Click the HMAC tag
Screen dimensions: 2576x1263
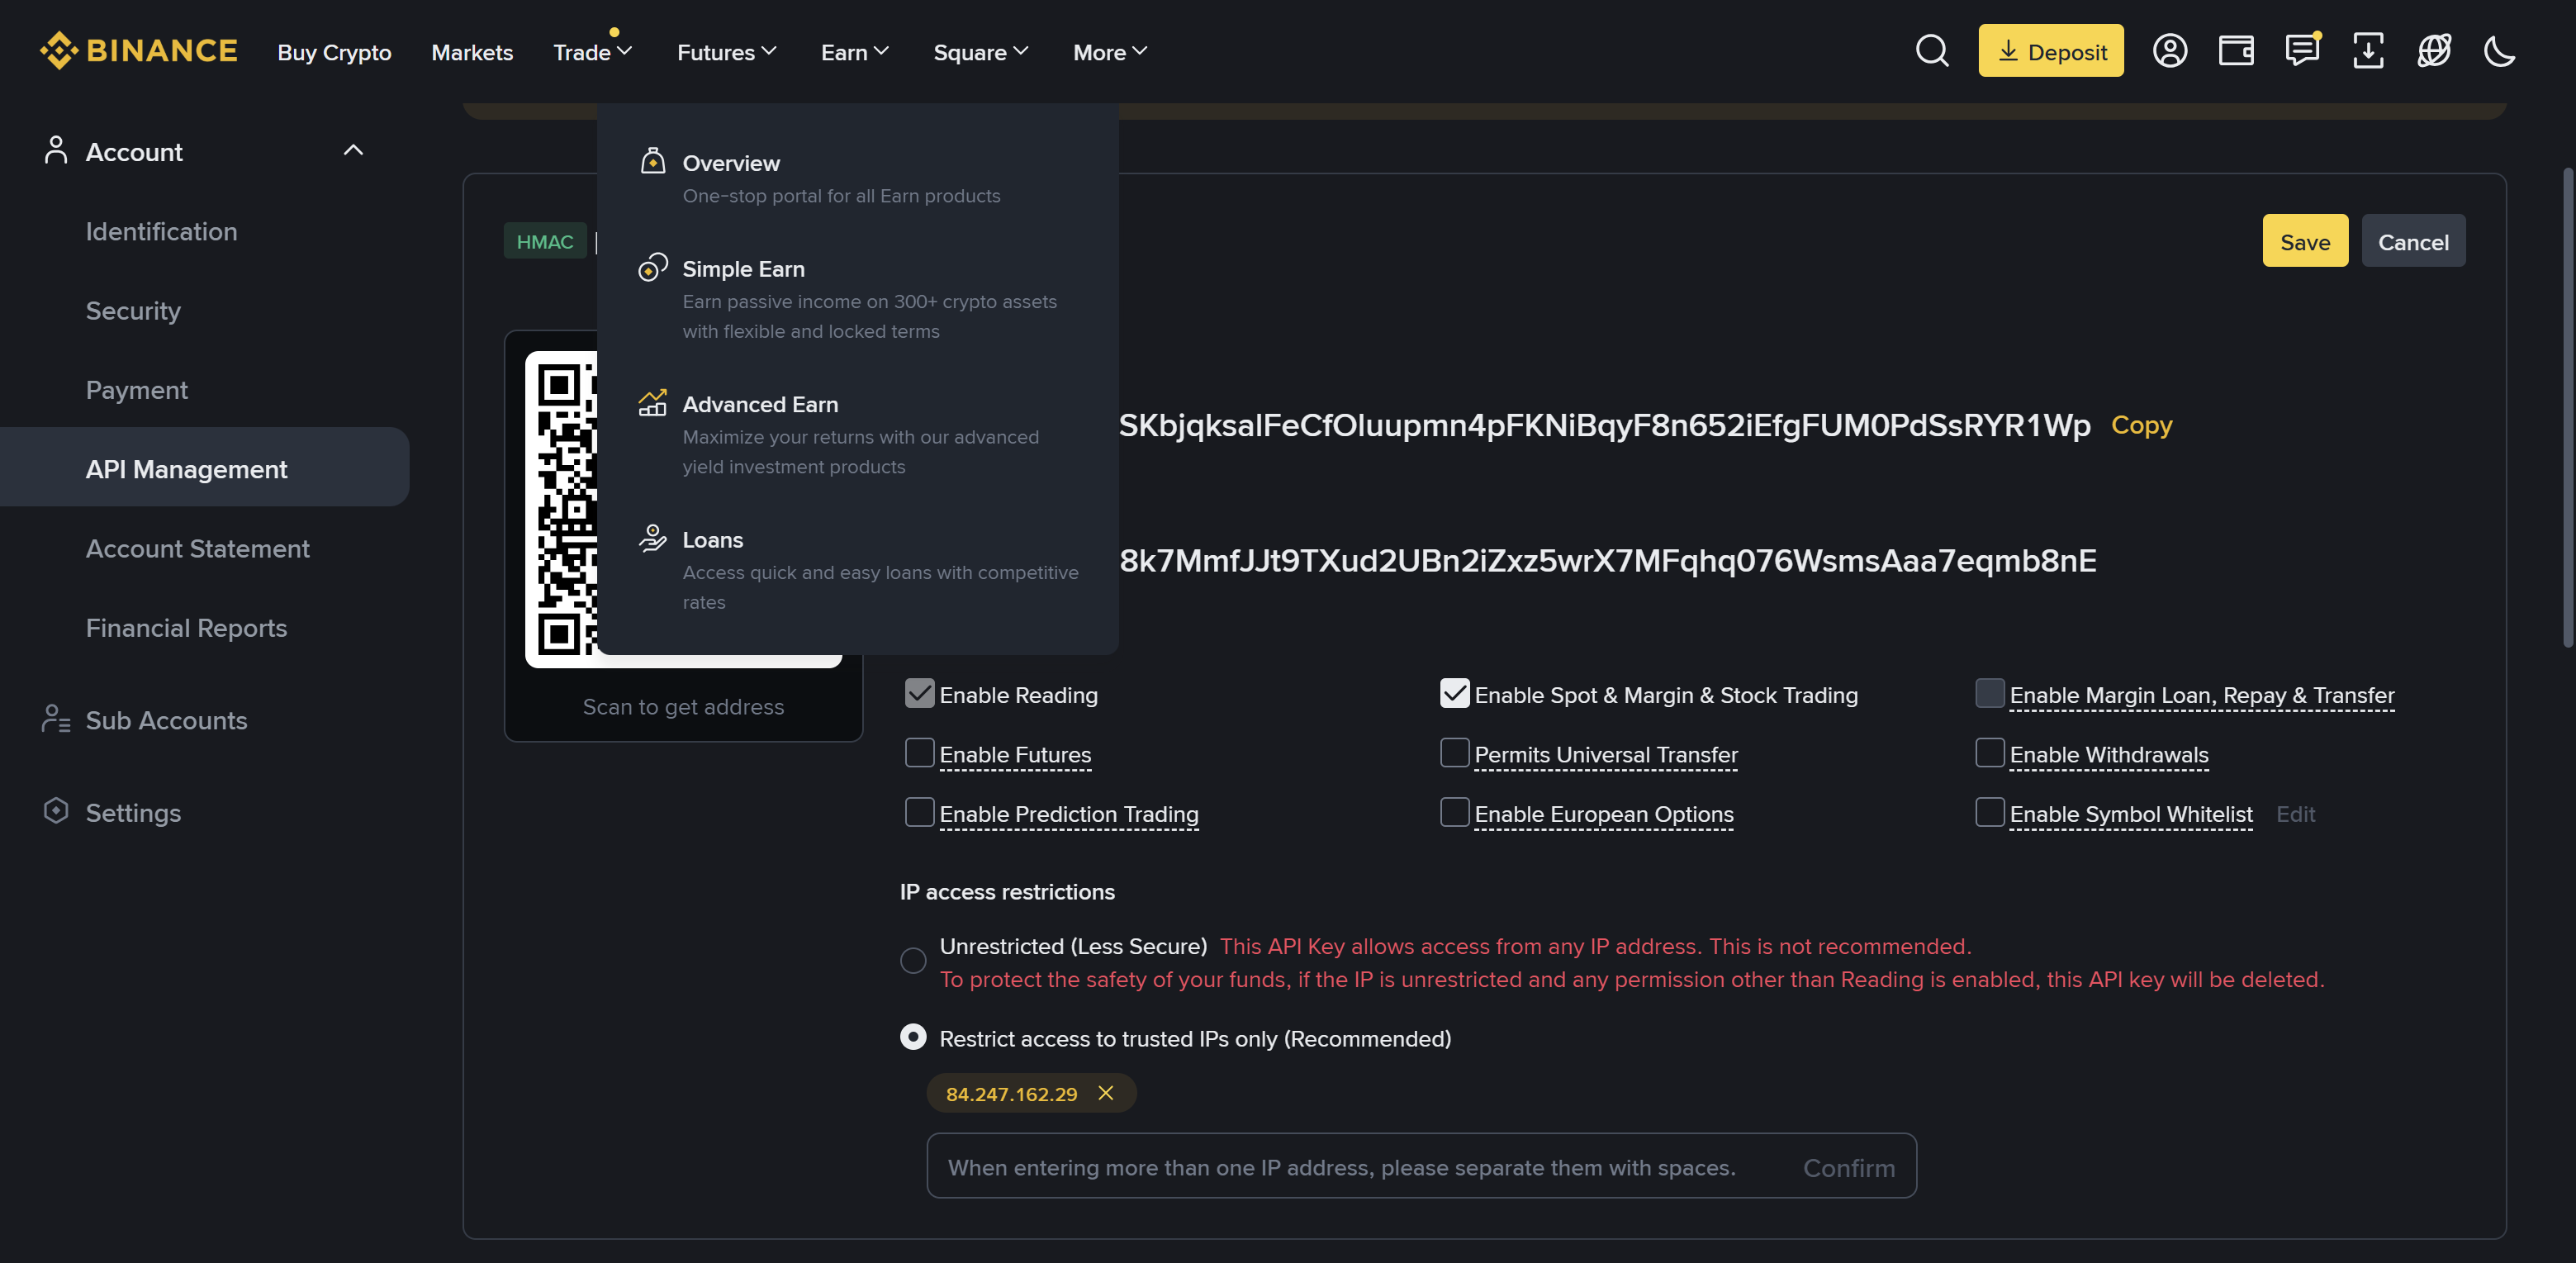[545, 241]
